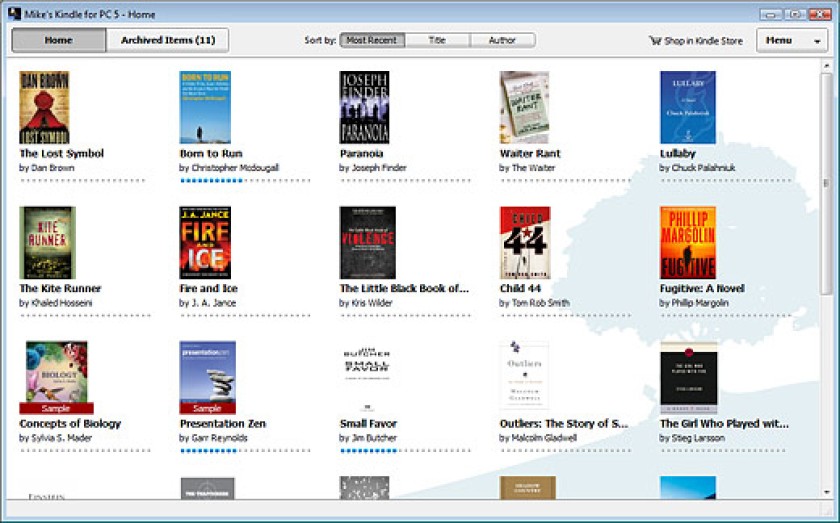Click author text by Dan Brown
Screen dimensions: 840x523
(x=47, y=168)
